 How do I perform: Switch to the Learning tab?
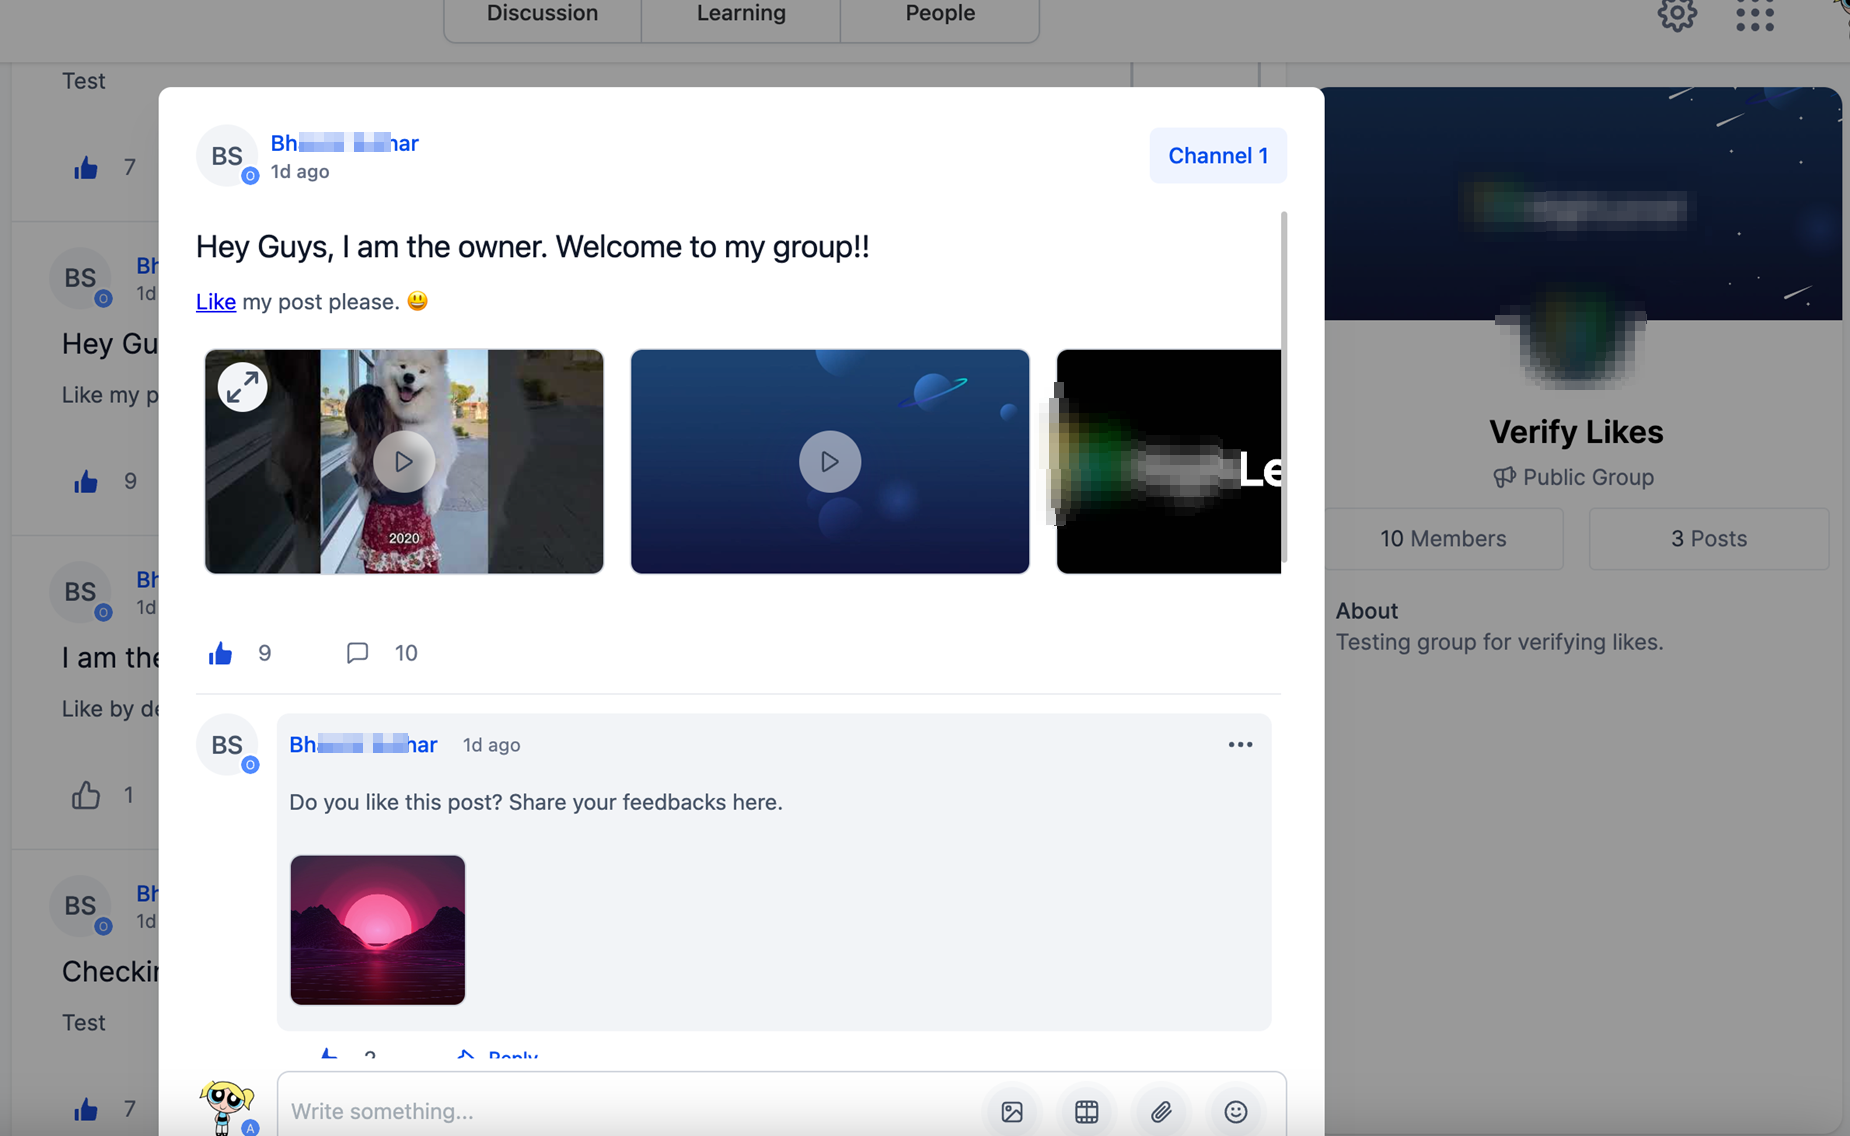point(741,14)
